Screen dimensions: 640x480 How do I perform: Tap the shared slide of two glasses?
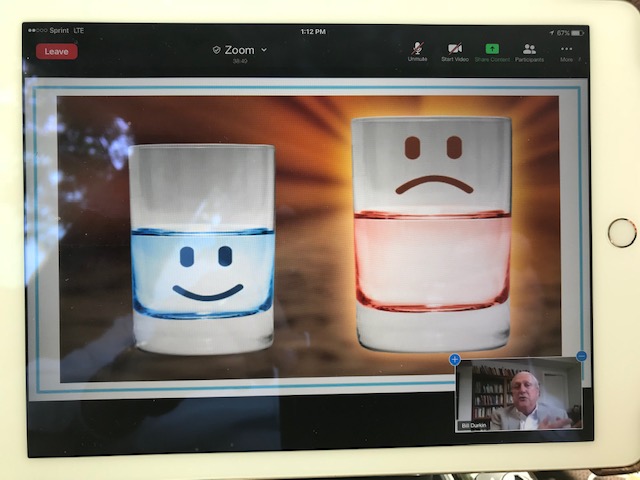pyautogui.click(x=309, y=239)
